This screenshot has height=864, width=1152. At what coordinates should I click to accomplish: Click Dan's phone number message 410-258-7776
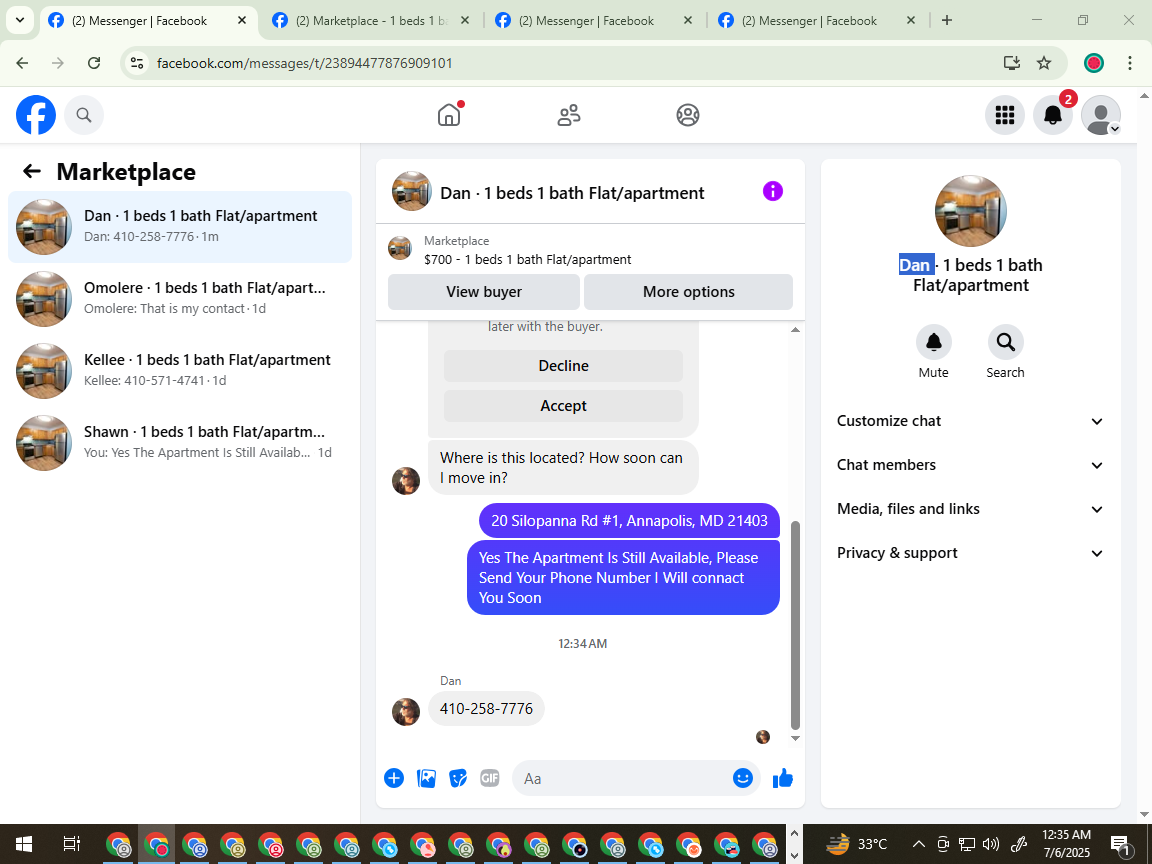click(x=486, y=708)
